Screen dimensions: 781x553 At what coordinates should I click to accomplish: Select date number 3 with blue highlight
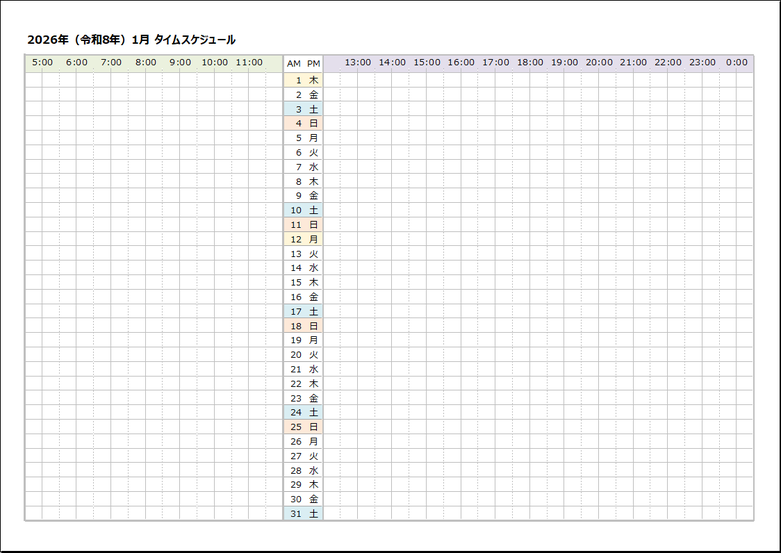pyautogui.click(x=297, y=109)
